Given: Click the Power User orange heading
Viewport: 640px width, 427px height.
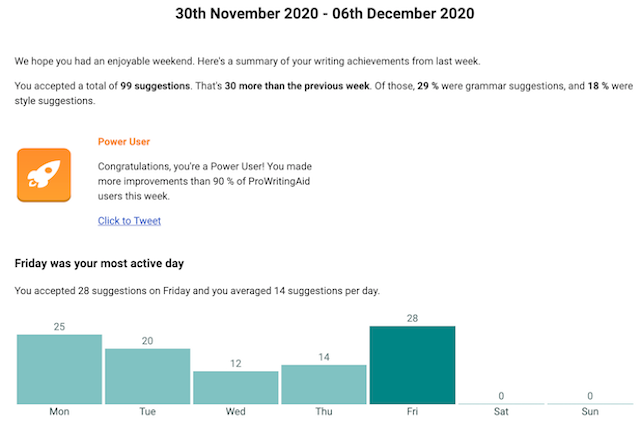Looking at the screenshot, I should click(x=124, y=142).
